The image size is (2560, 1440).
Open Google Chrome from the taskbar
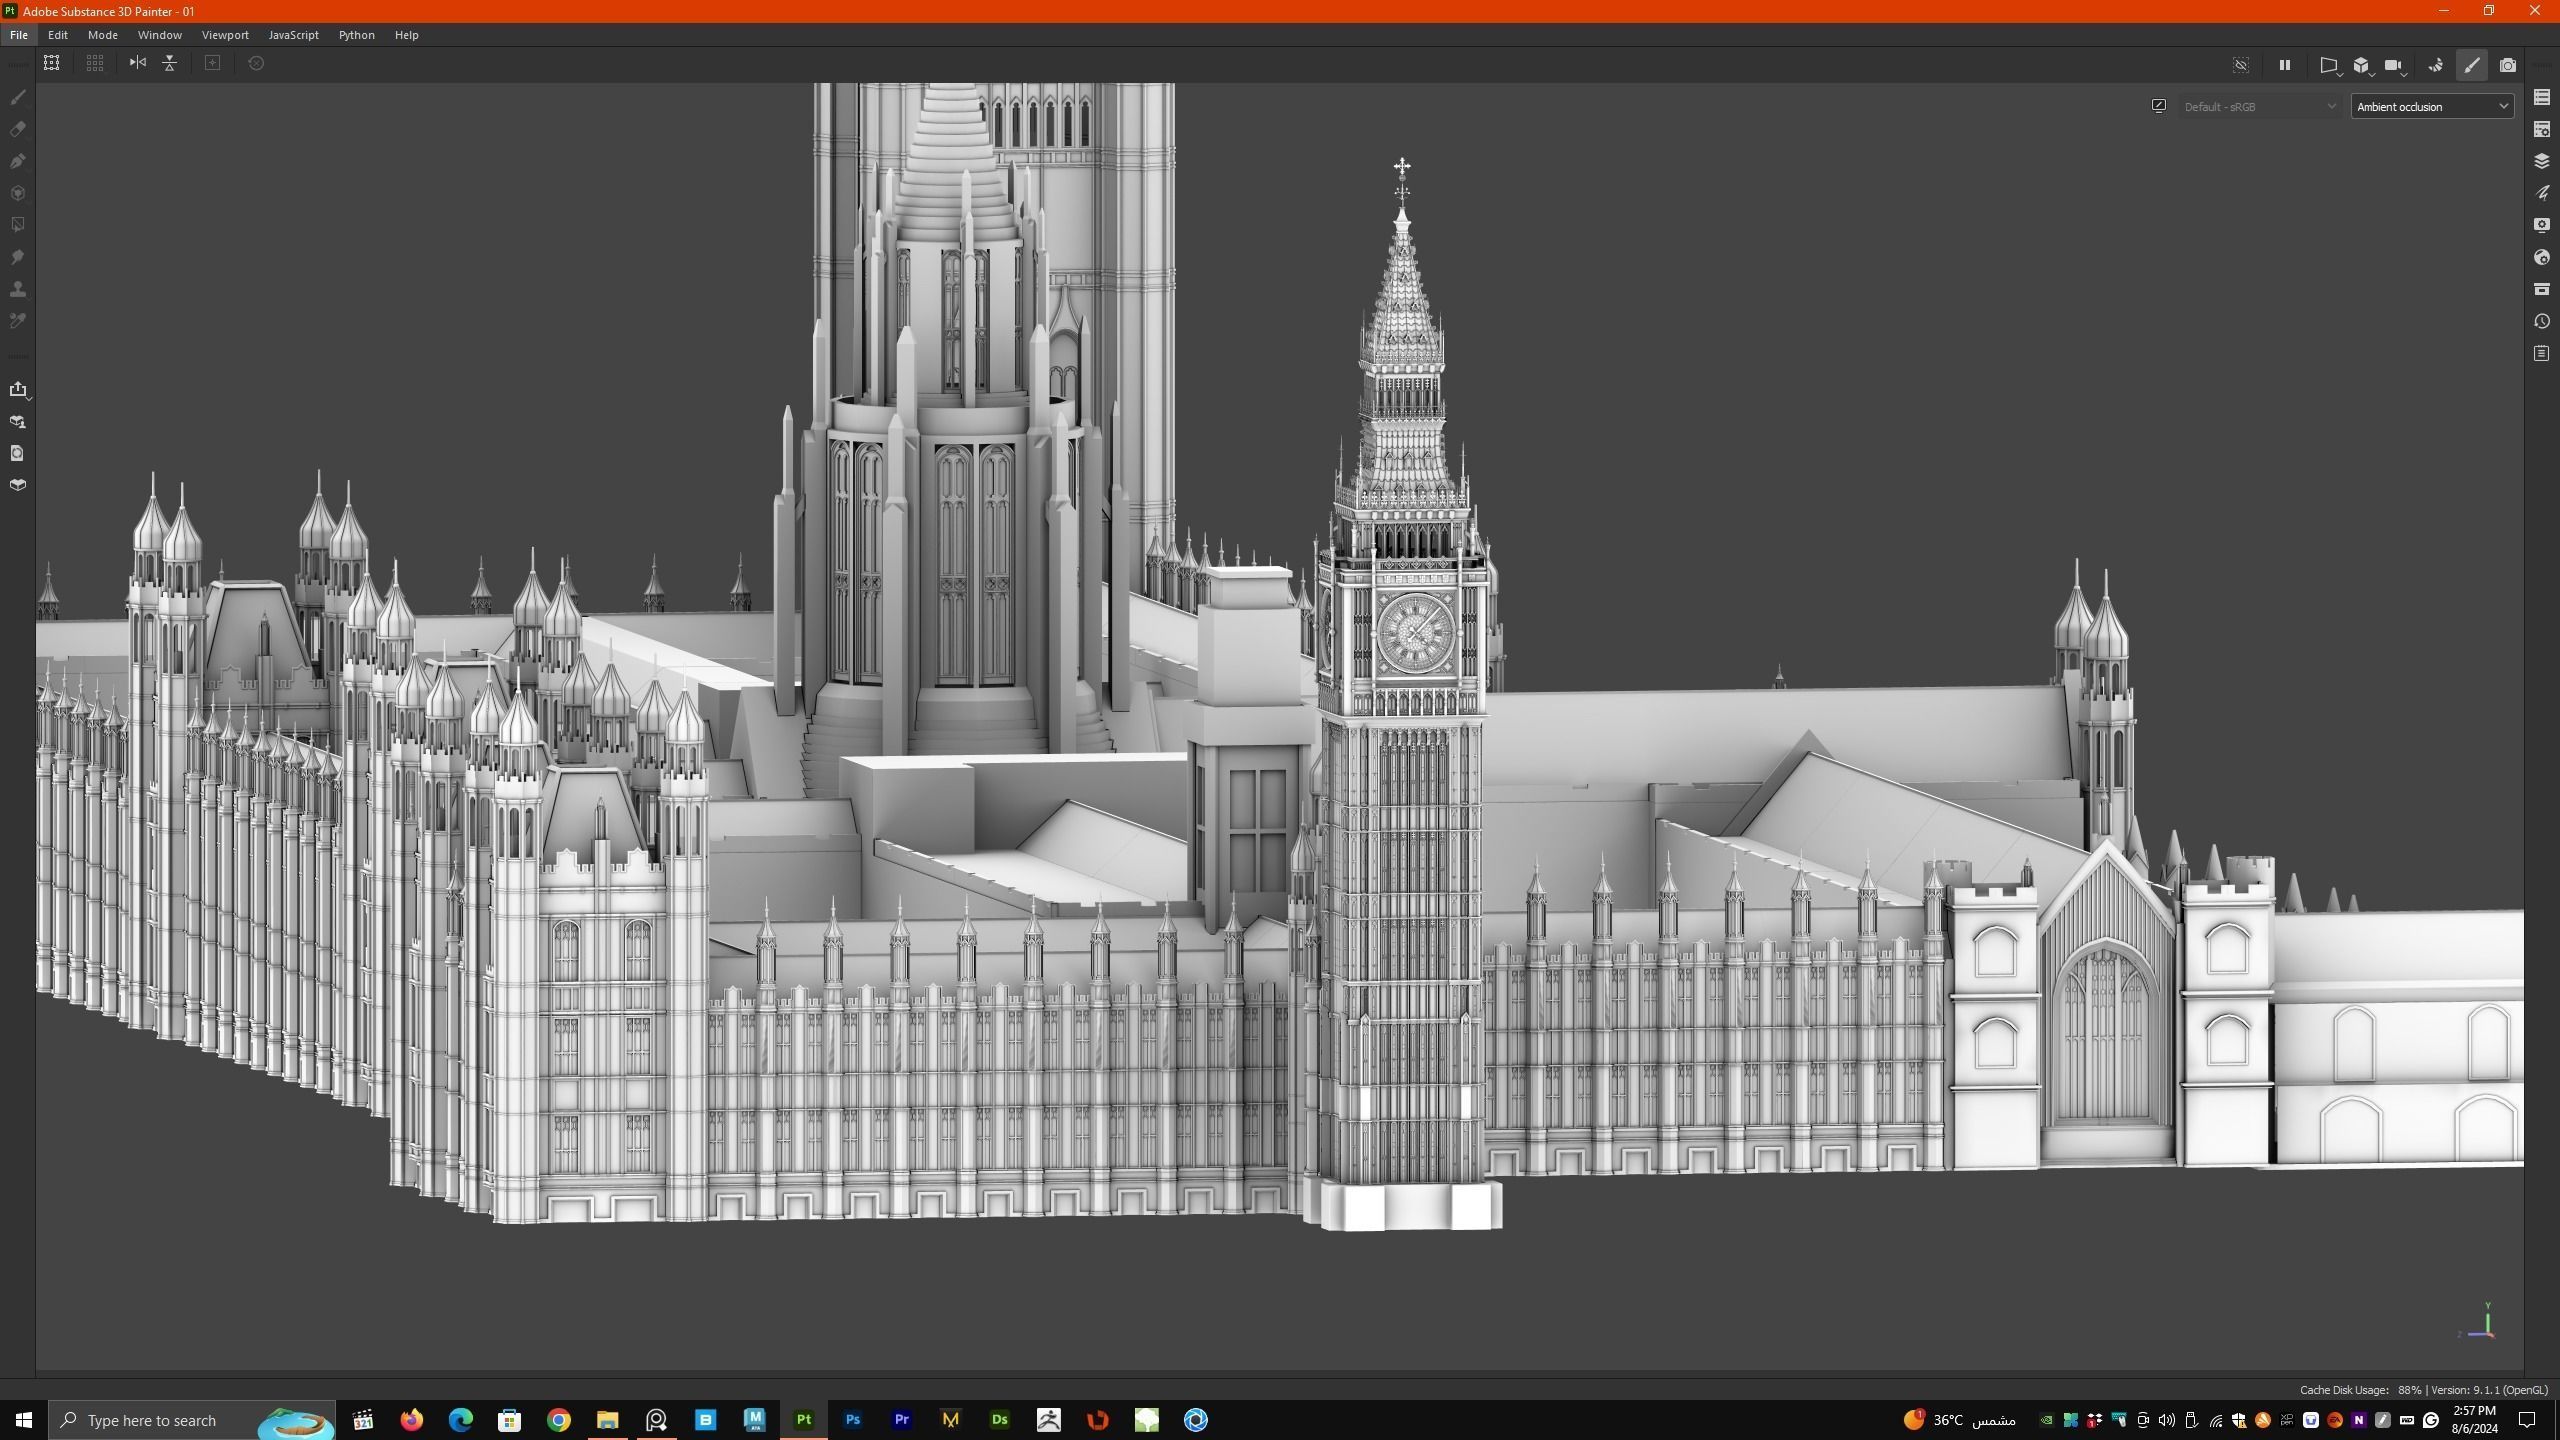[x=559, y=1420]
